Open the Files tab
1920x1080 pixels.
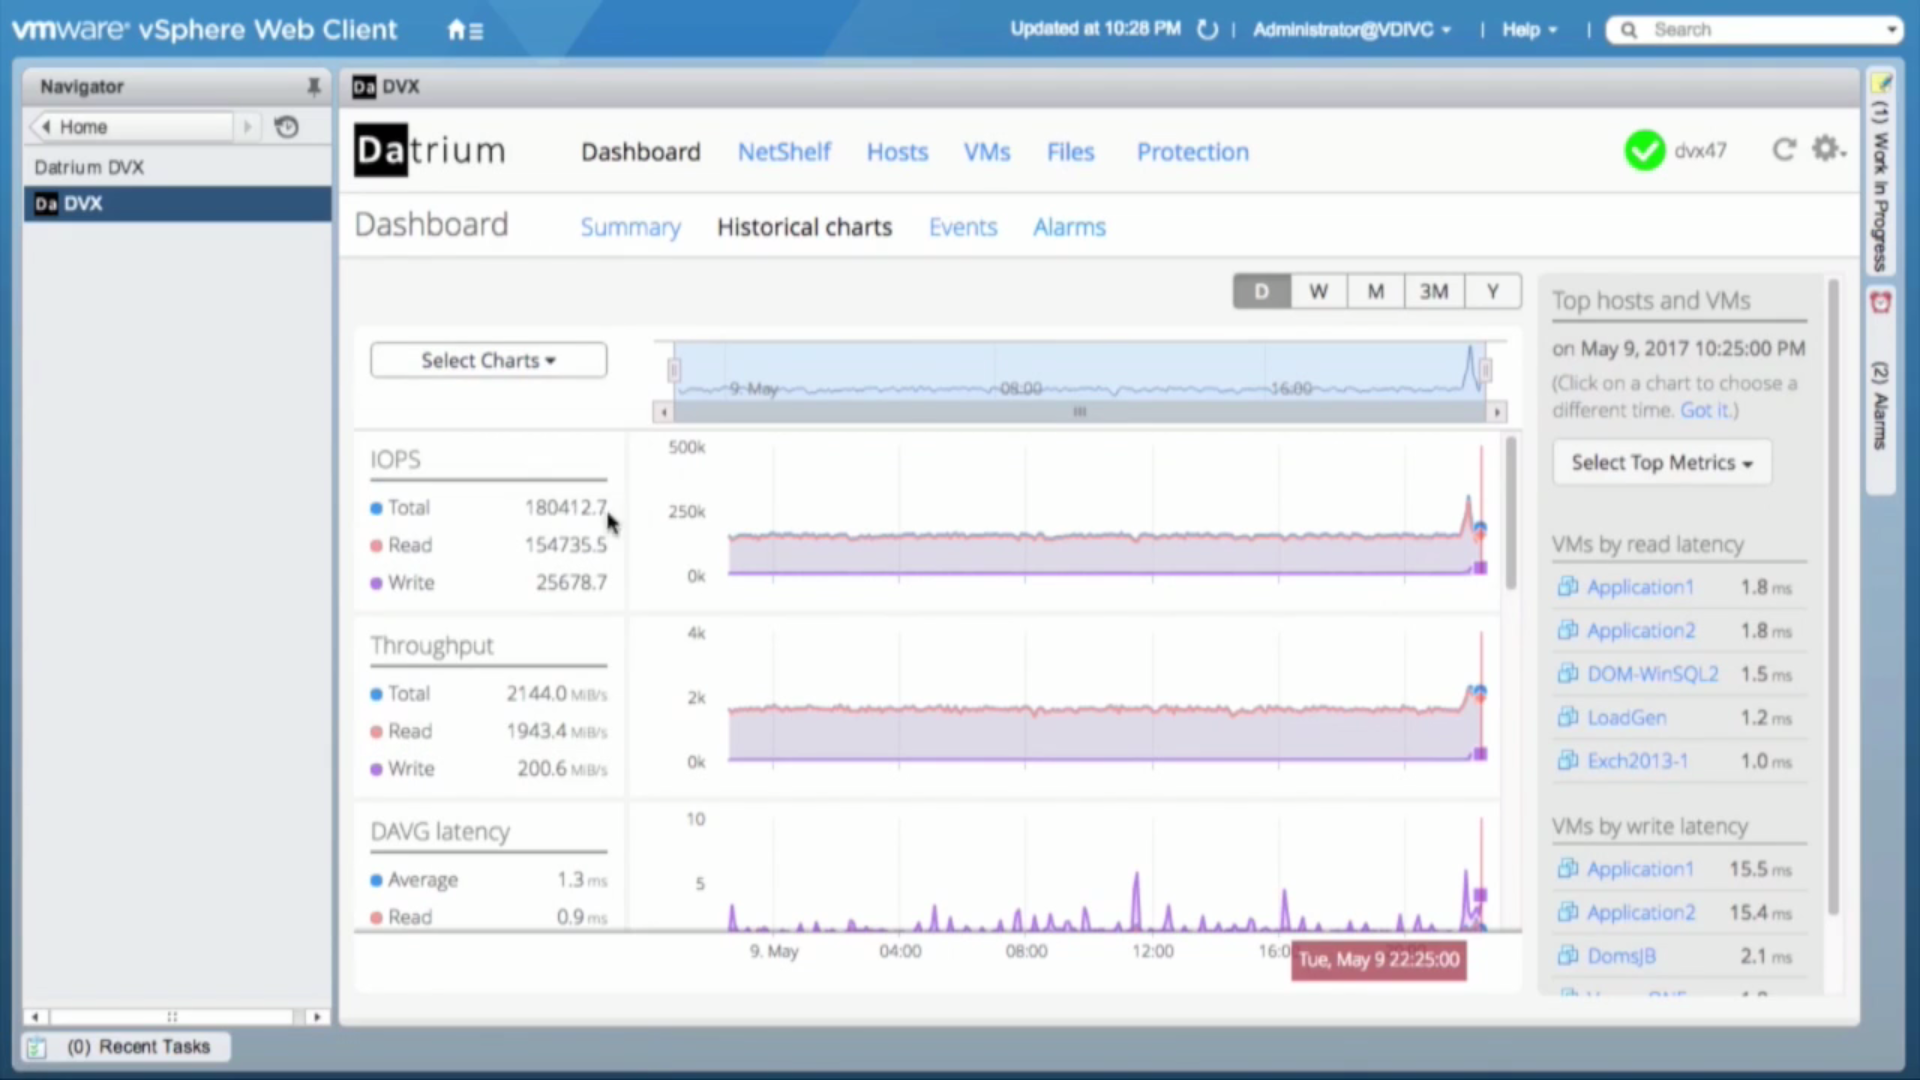[x=1070, y=152]
